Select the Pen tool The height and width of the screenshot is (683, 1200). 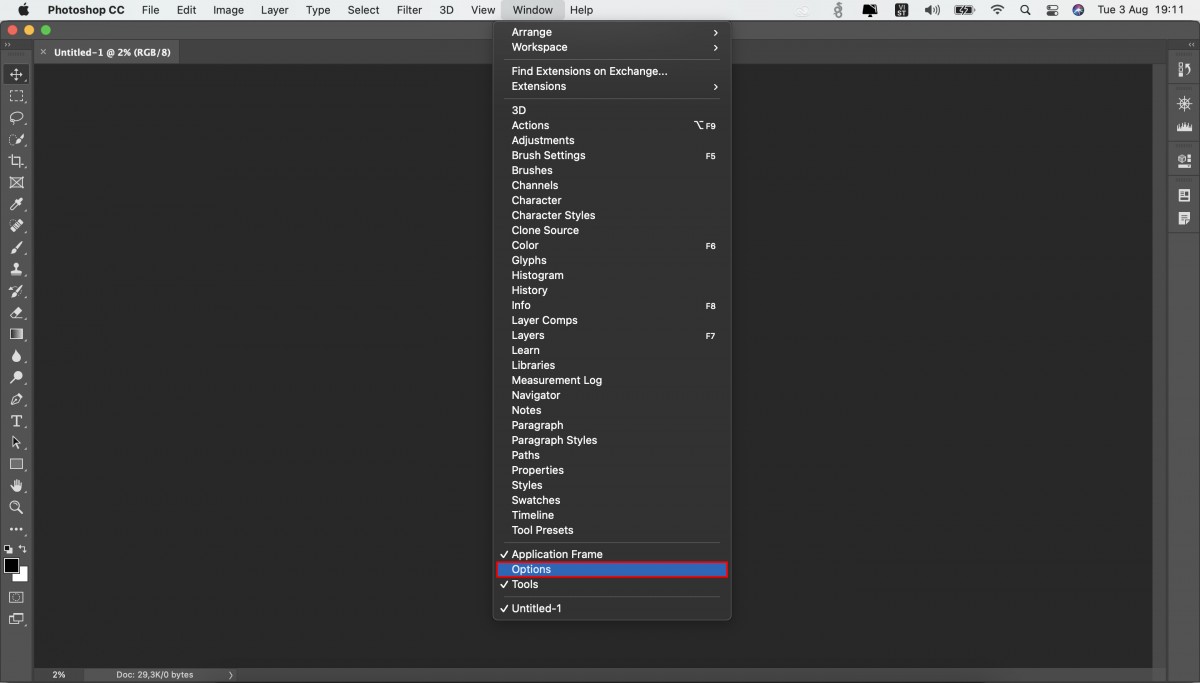coord(16,399)
